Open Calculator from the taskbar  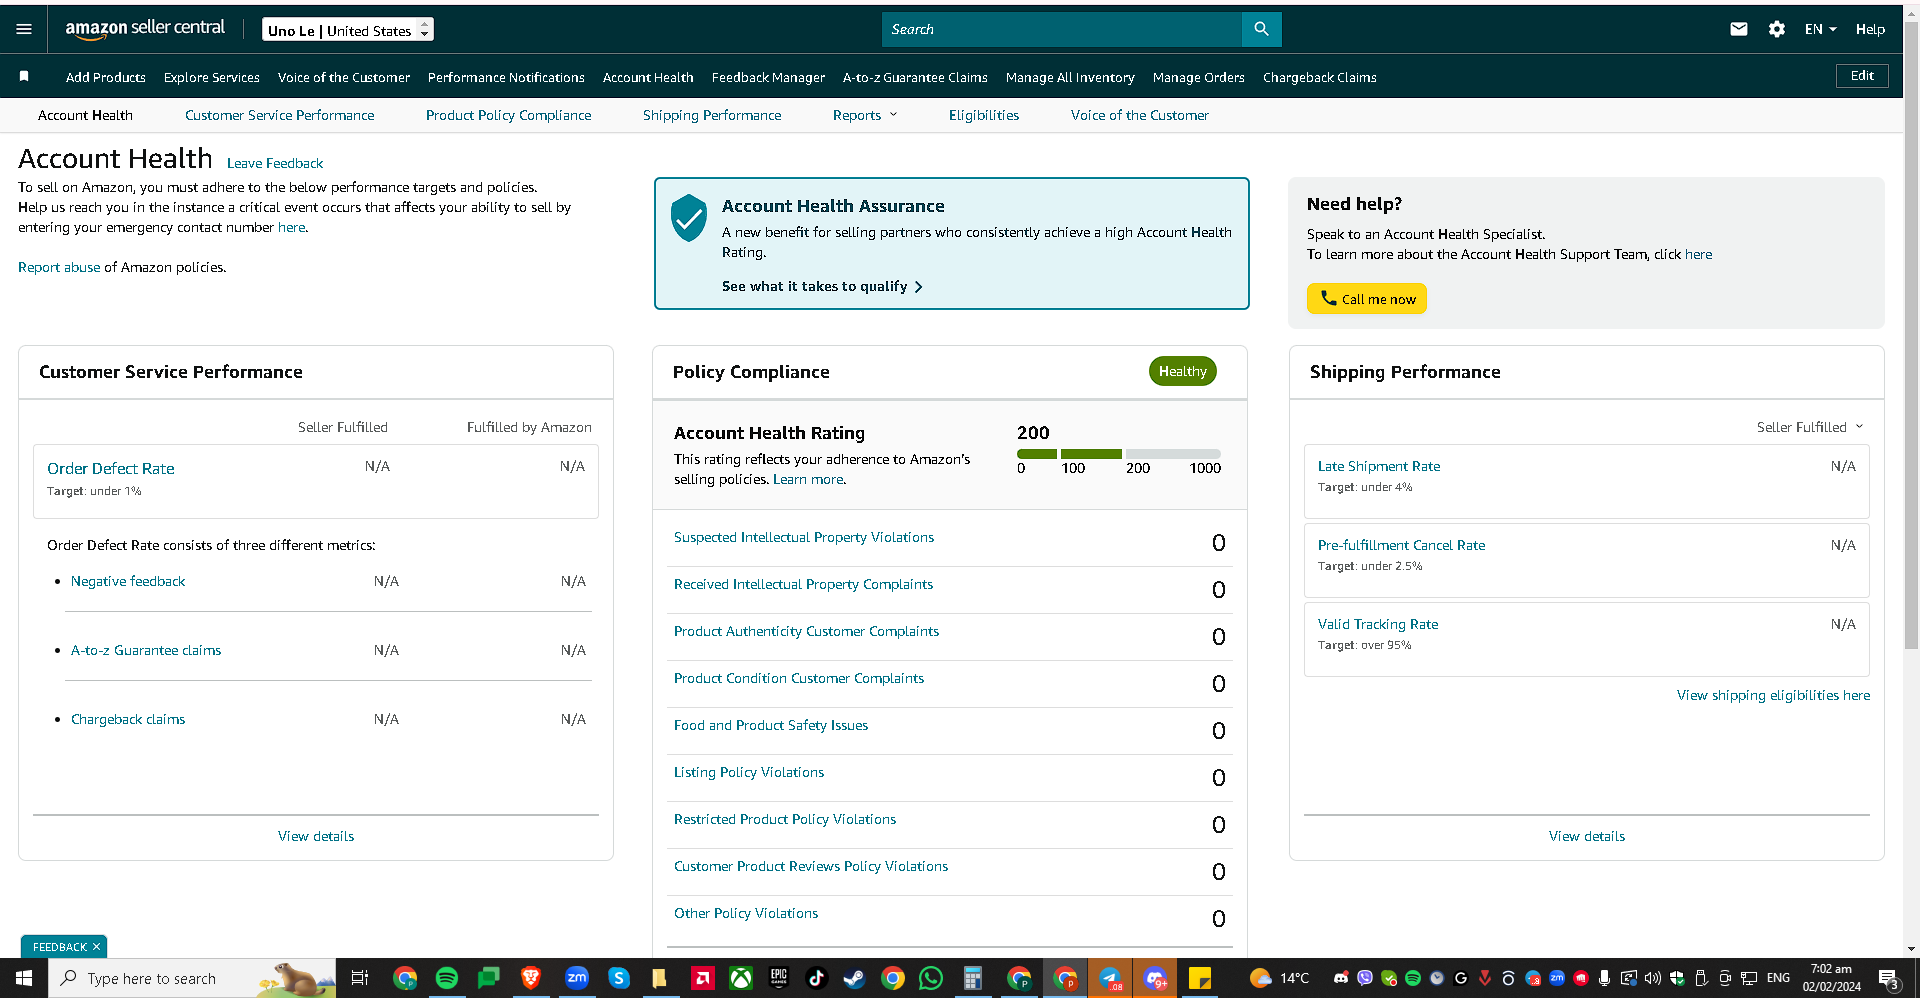tap(972, 978)
